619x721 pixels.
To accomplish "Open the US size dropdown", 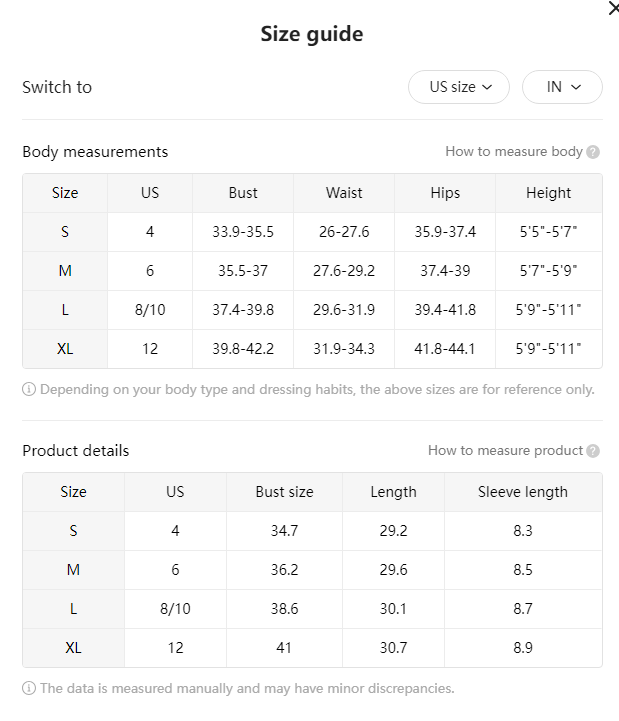I will pyautogui.click(x=459, y=87).
